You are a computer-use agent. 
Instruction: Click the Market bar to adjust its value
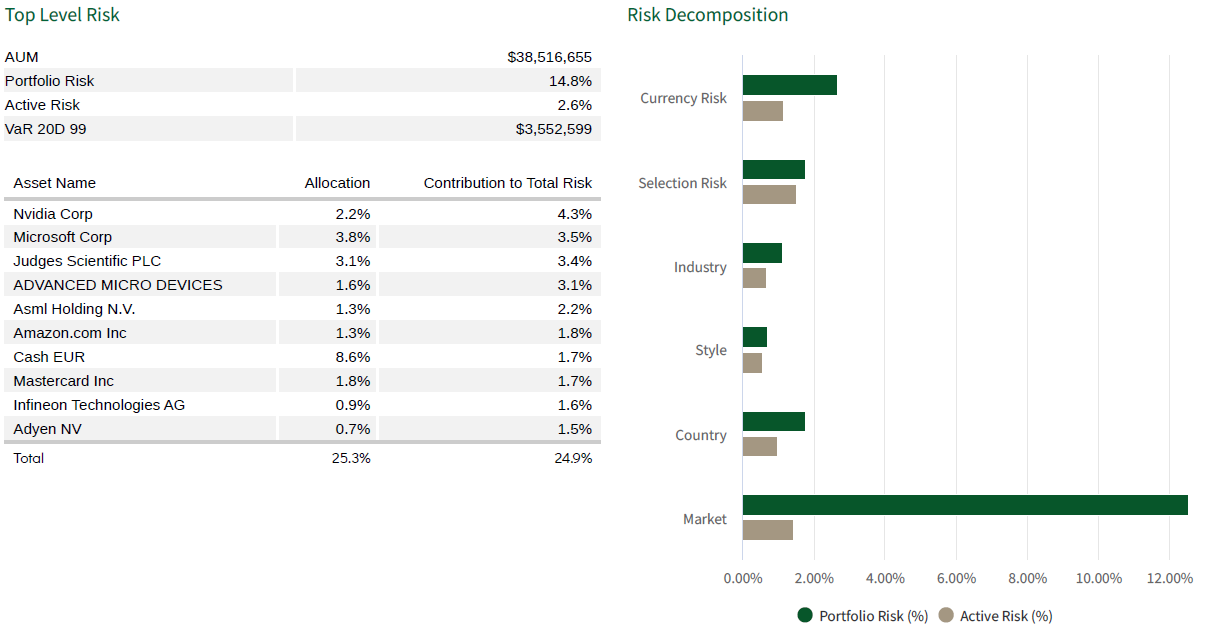click(x=960, y=505)
